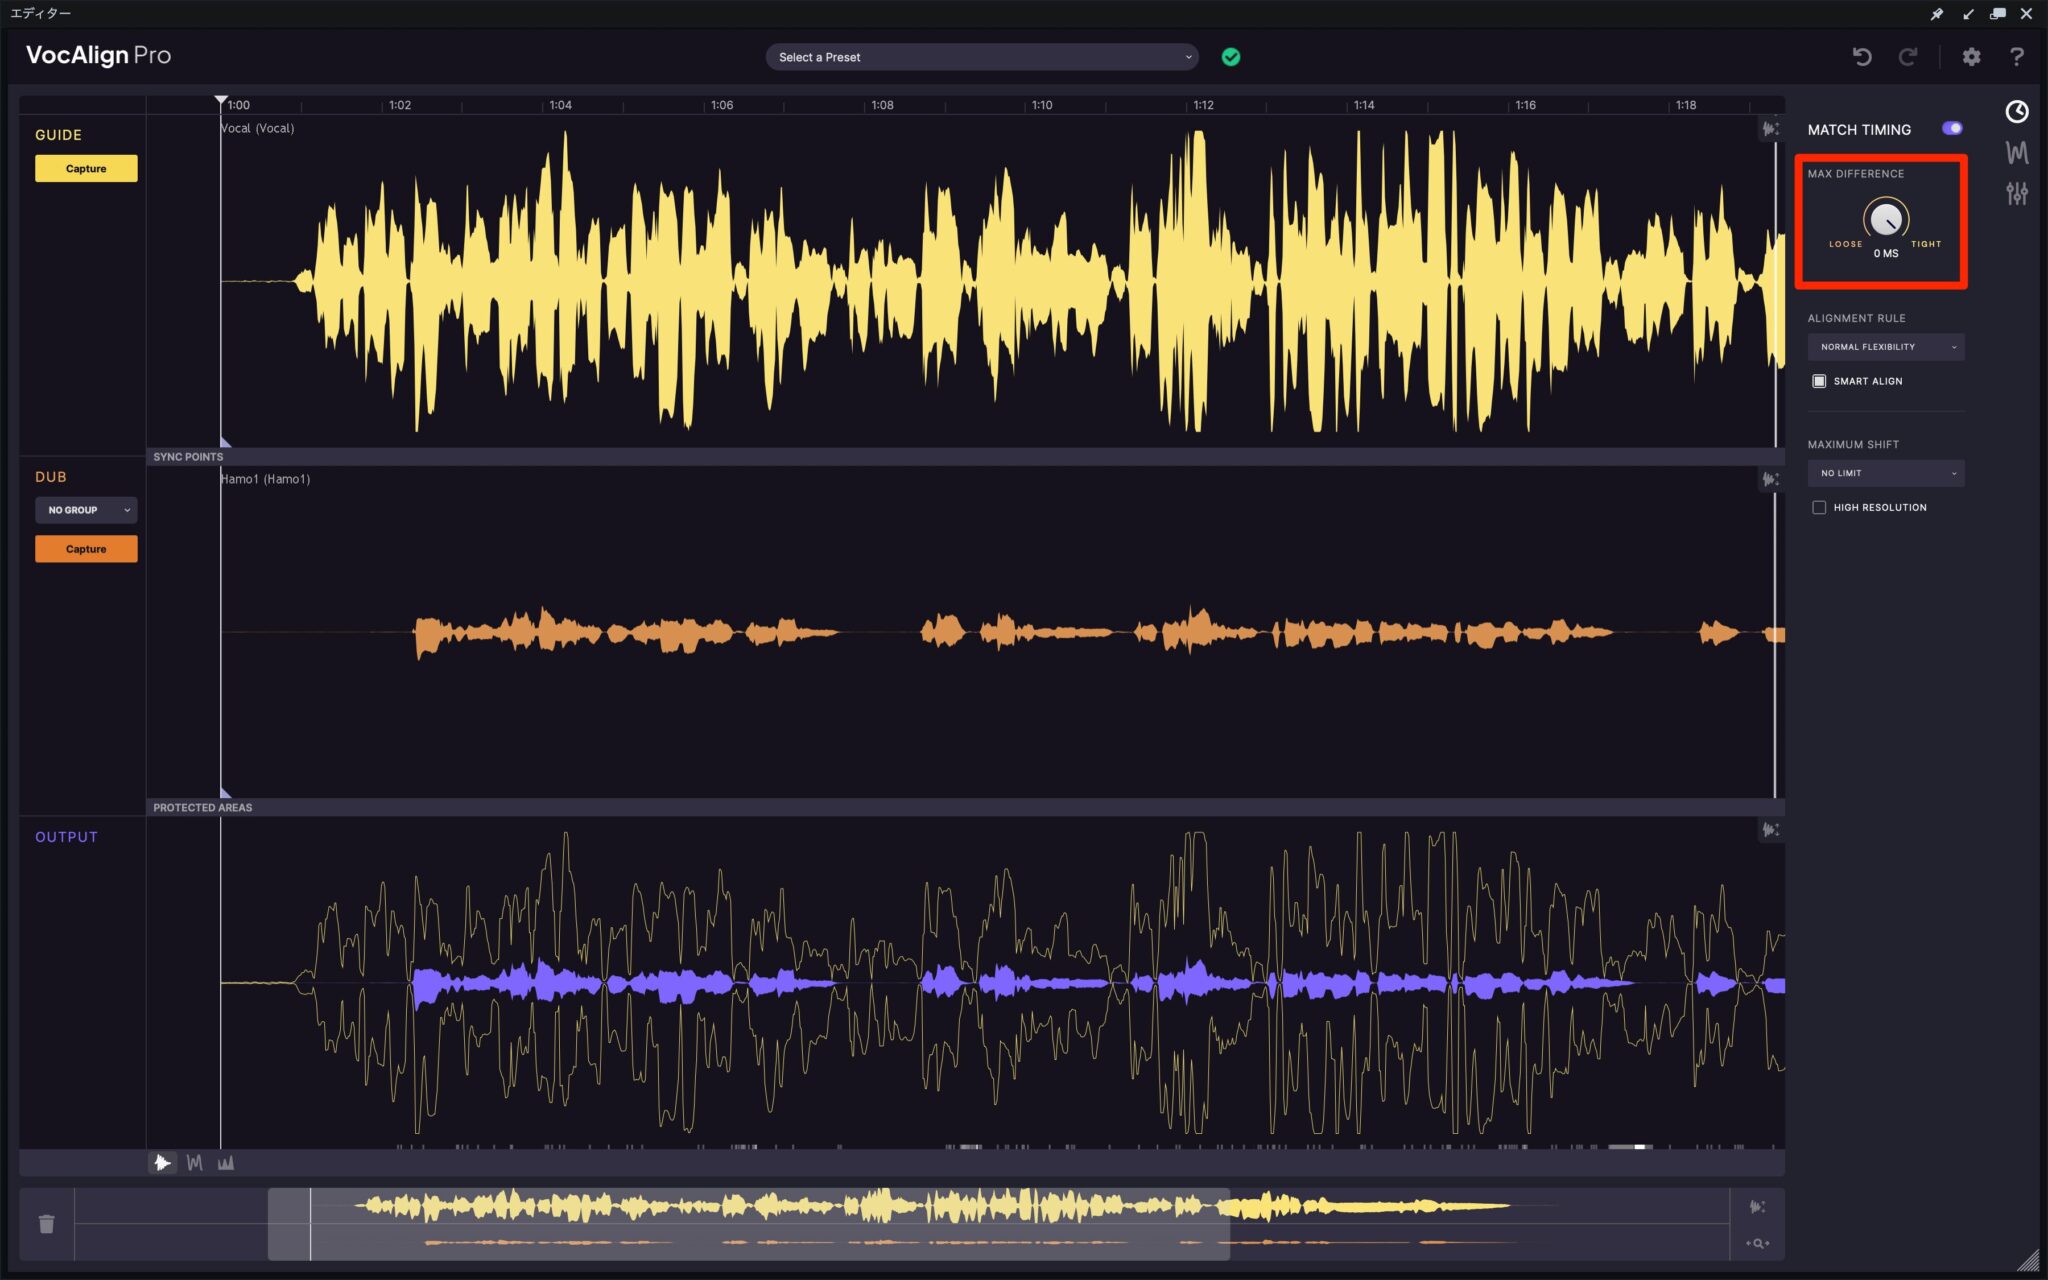Select the pitch wave icon in right sidebar
Viewport: 2048px width, 1280px height.
(x=2017, y=152)
